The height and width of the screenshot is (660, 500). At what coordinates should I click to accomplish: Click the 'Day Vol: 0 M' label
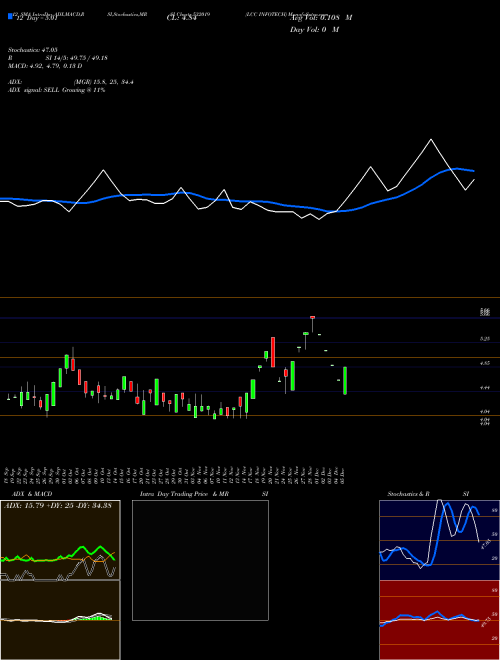tap(314, 30)
